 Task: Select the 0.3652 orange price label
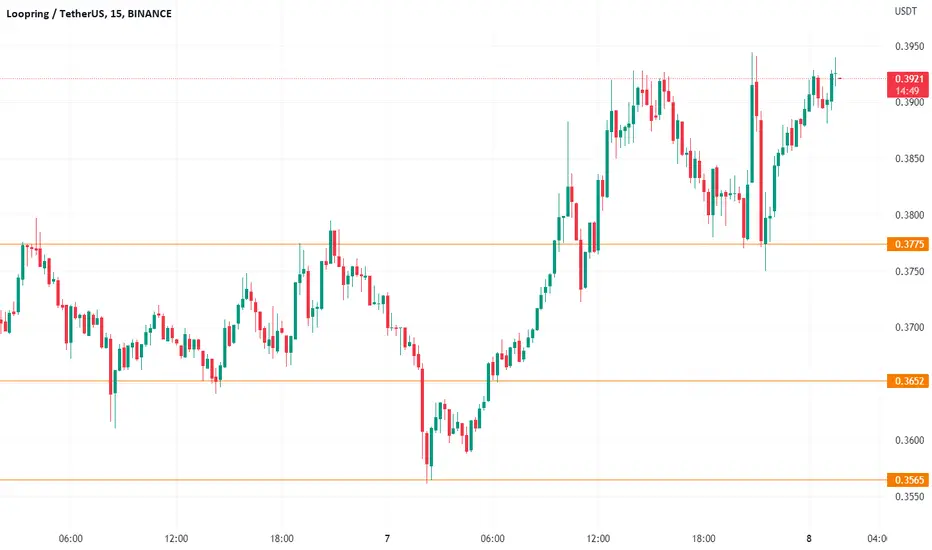click(908, 381)
